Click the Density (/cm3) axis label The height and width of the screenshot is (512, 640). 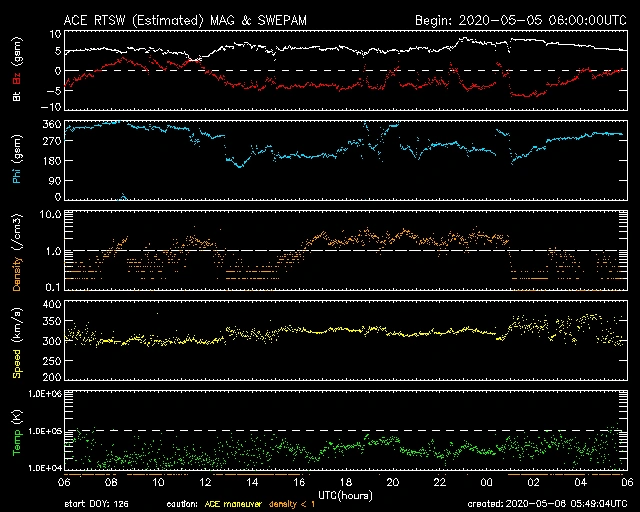click(15, 250)
